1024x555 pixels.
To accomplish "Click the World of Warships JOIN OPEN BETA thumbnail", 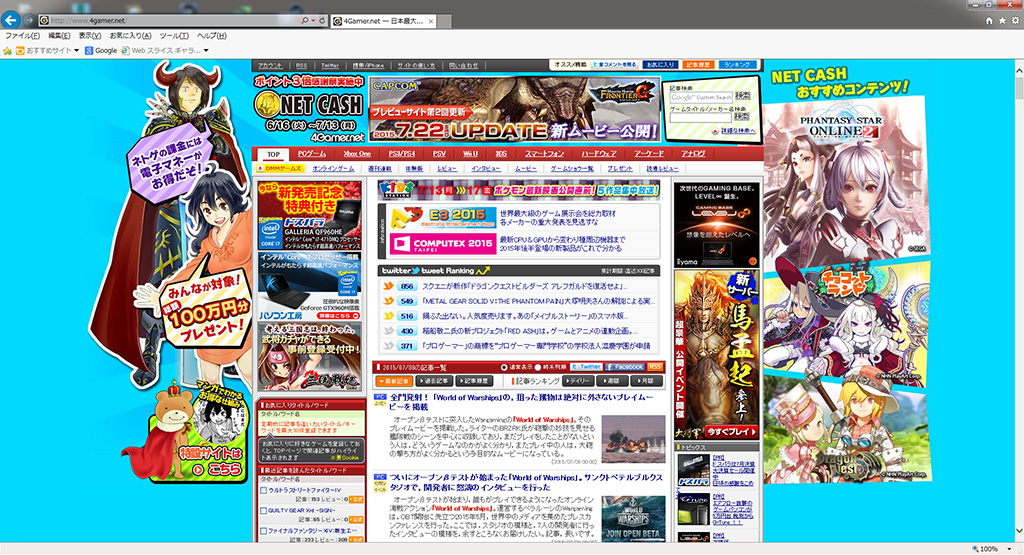I will pos(633,518).
